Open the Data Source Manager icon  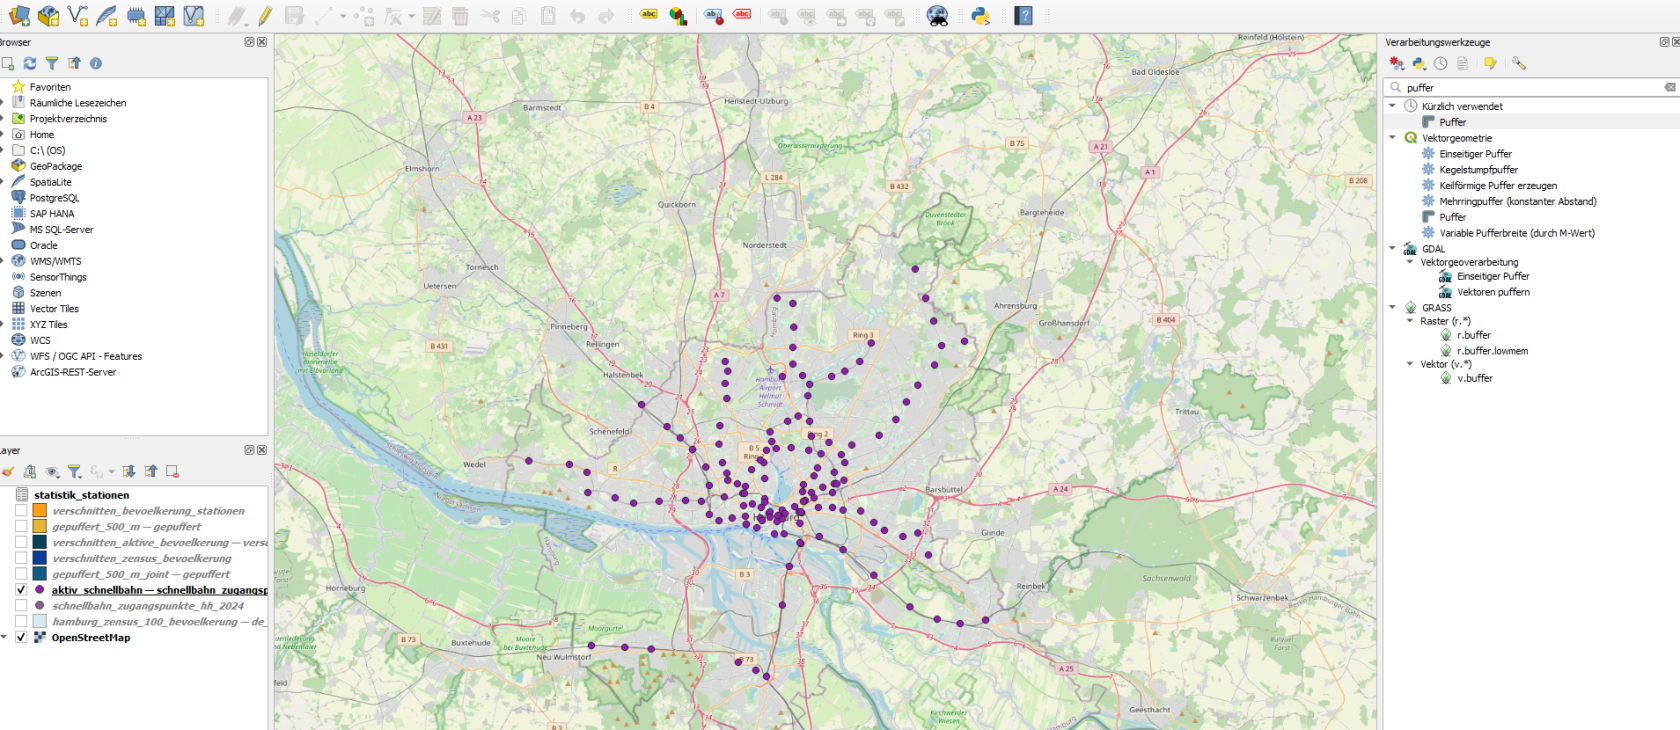[x=19, y=16]
